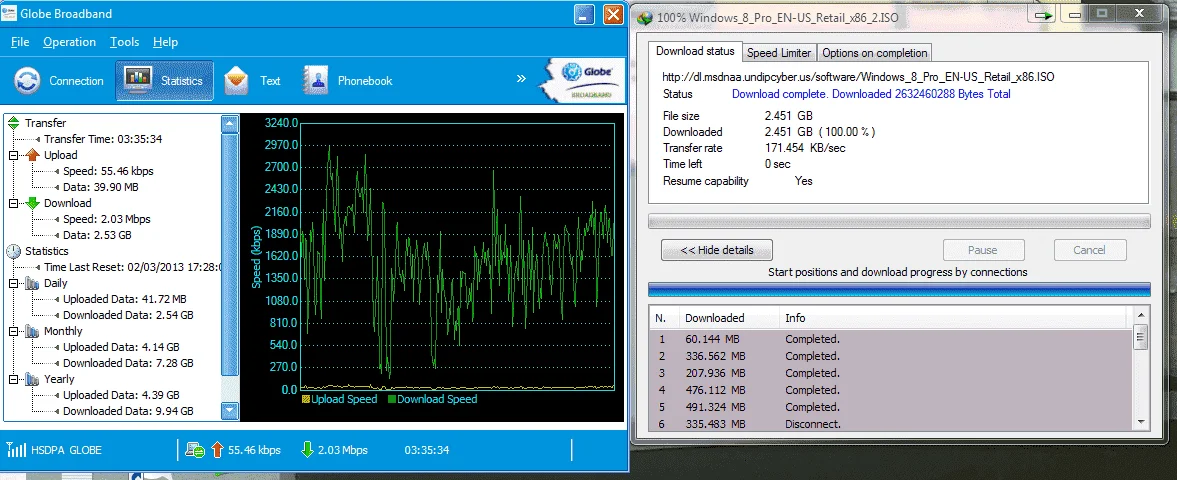The image size is (1177, 480).
Task: Click the HSDPA signal strength icon
Action: pyautogui.click(x=17, y=450)
